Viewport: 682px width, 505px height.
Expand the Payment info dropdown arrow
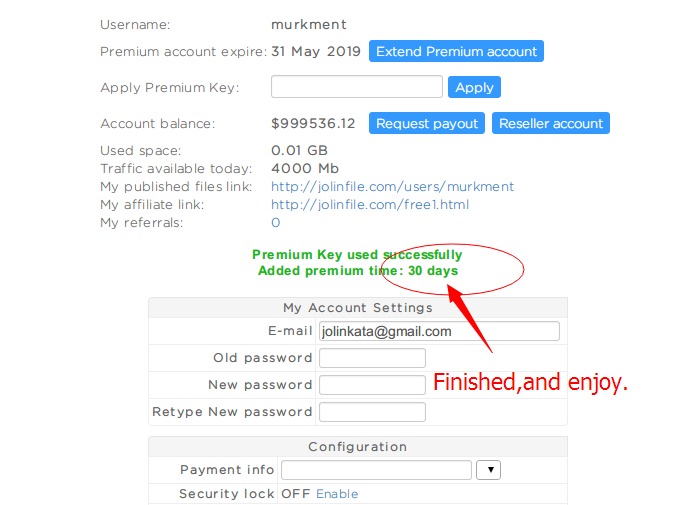point(488,470)
